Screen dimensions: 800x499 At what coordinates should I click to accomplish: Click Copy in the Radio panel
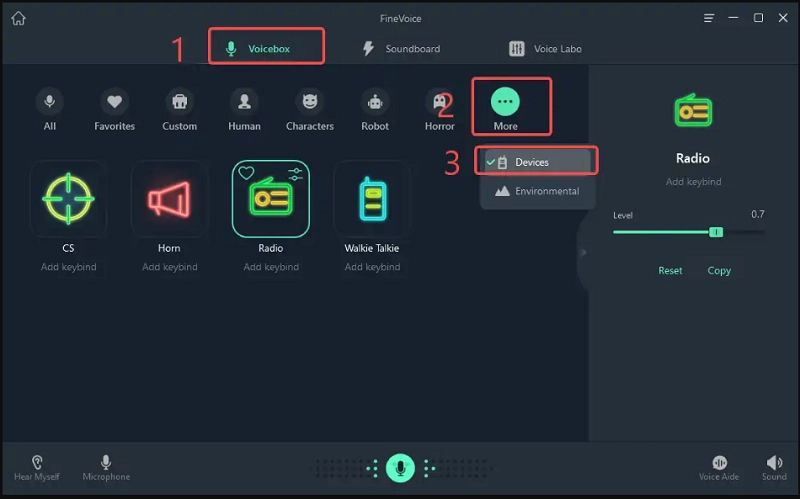[x=719, y=270]
